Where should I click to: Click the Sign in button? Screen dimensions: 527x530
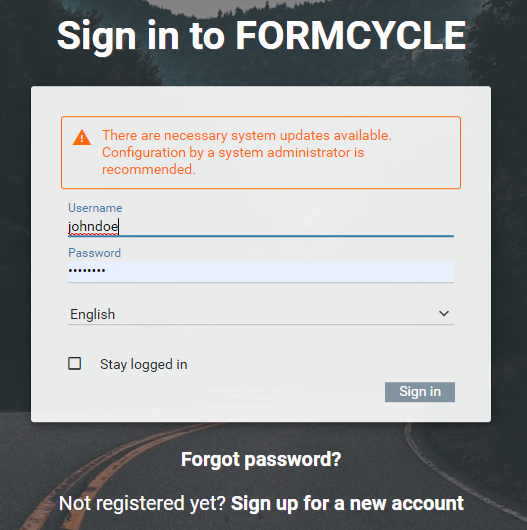pos(420,392)
